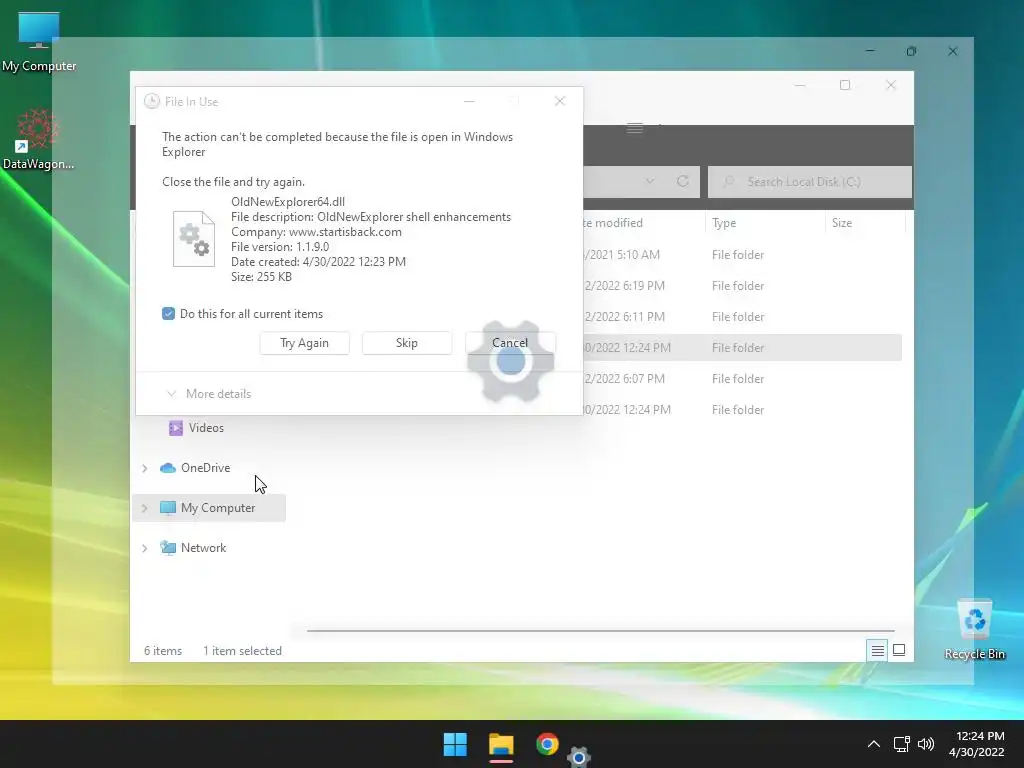Open My Computer desktop icon
Image resolution: width=1024 pixels, height=768 pixels.
pyautogui.click(x=39, y=41)
